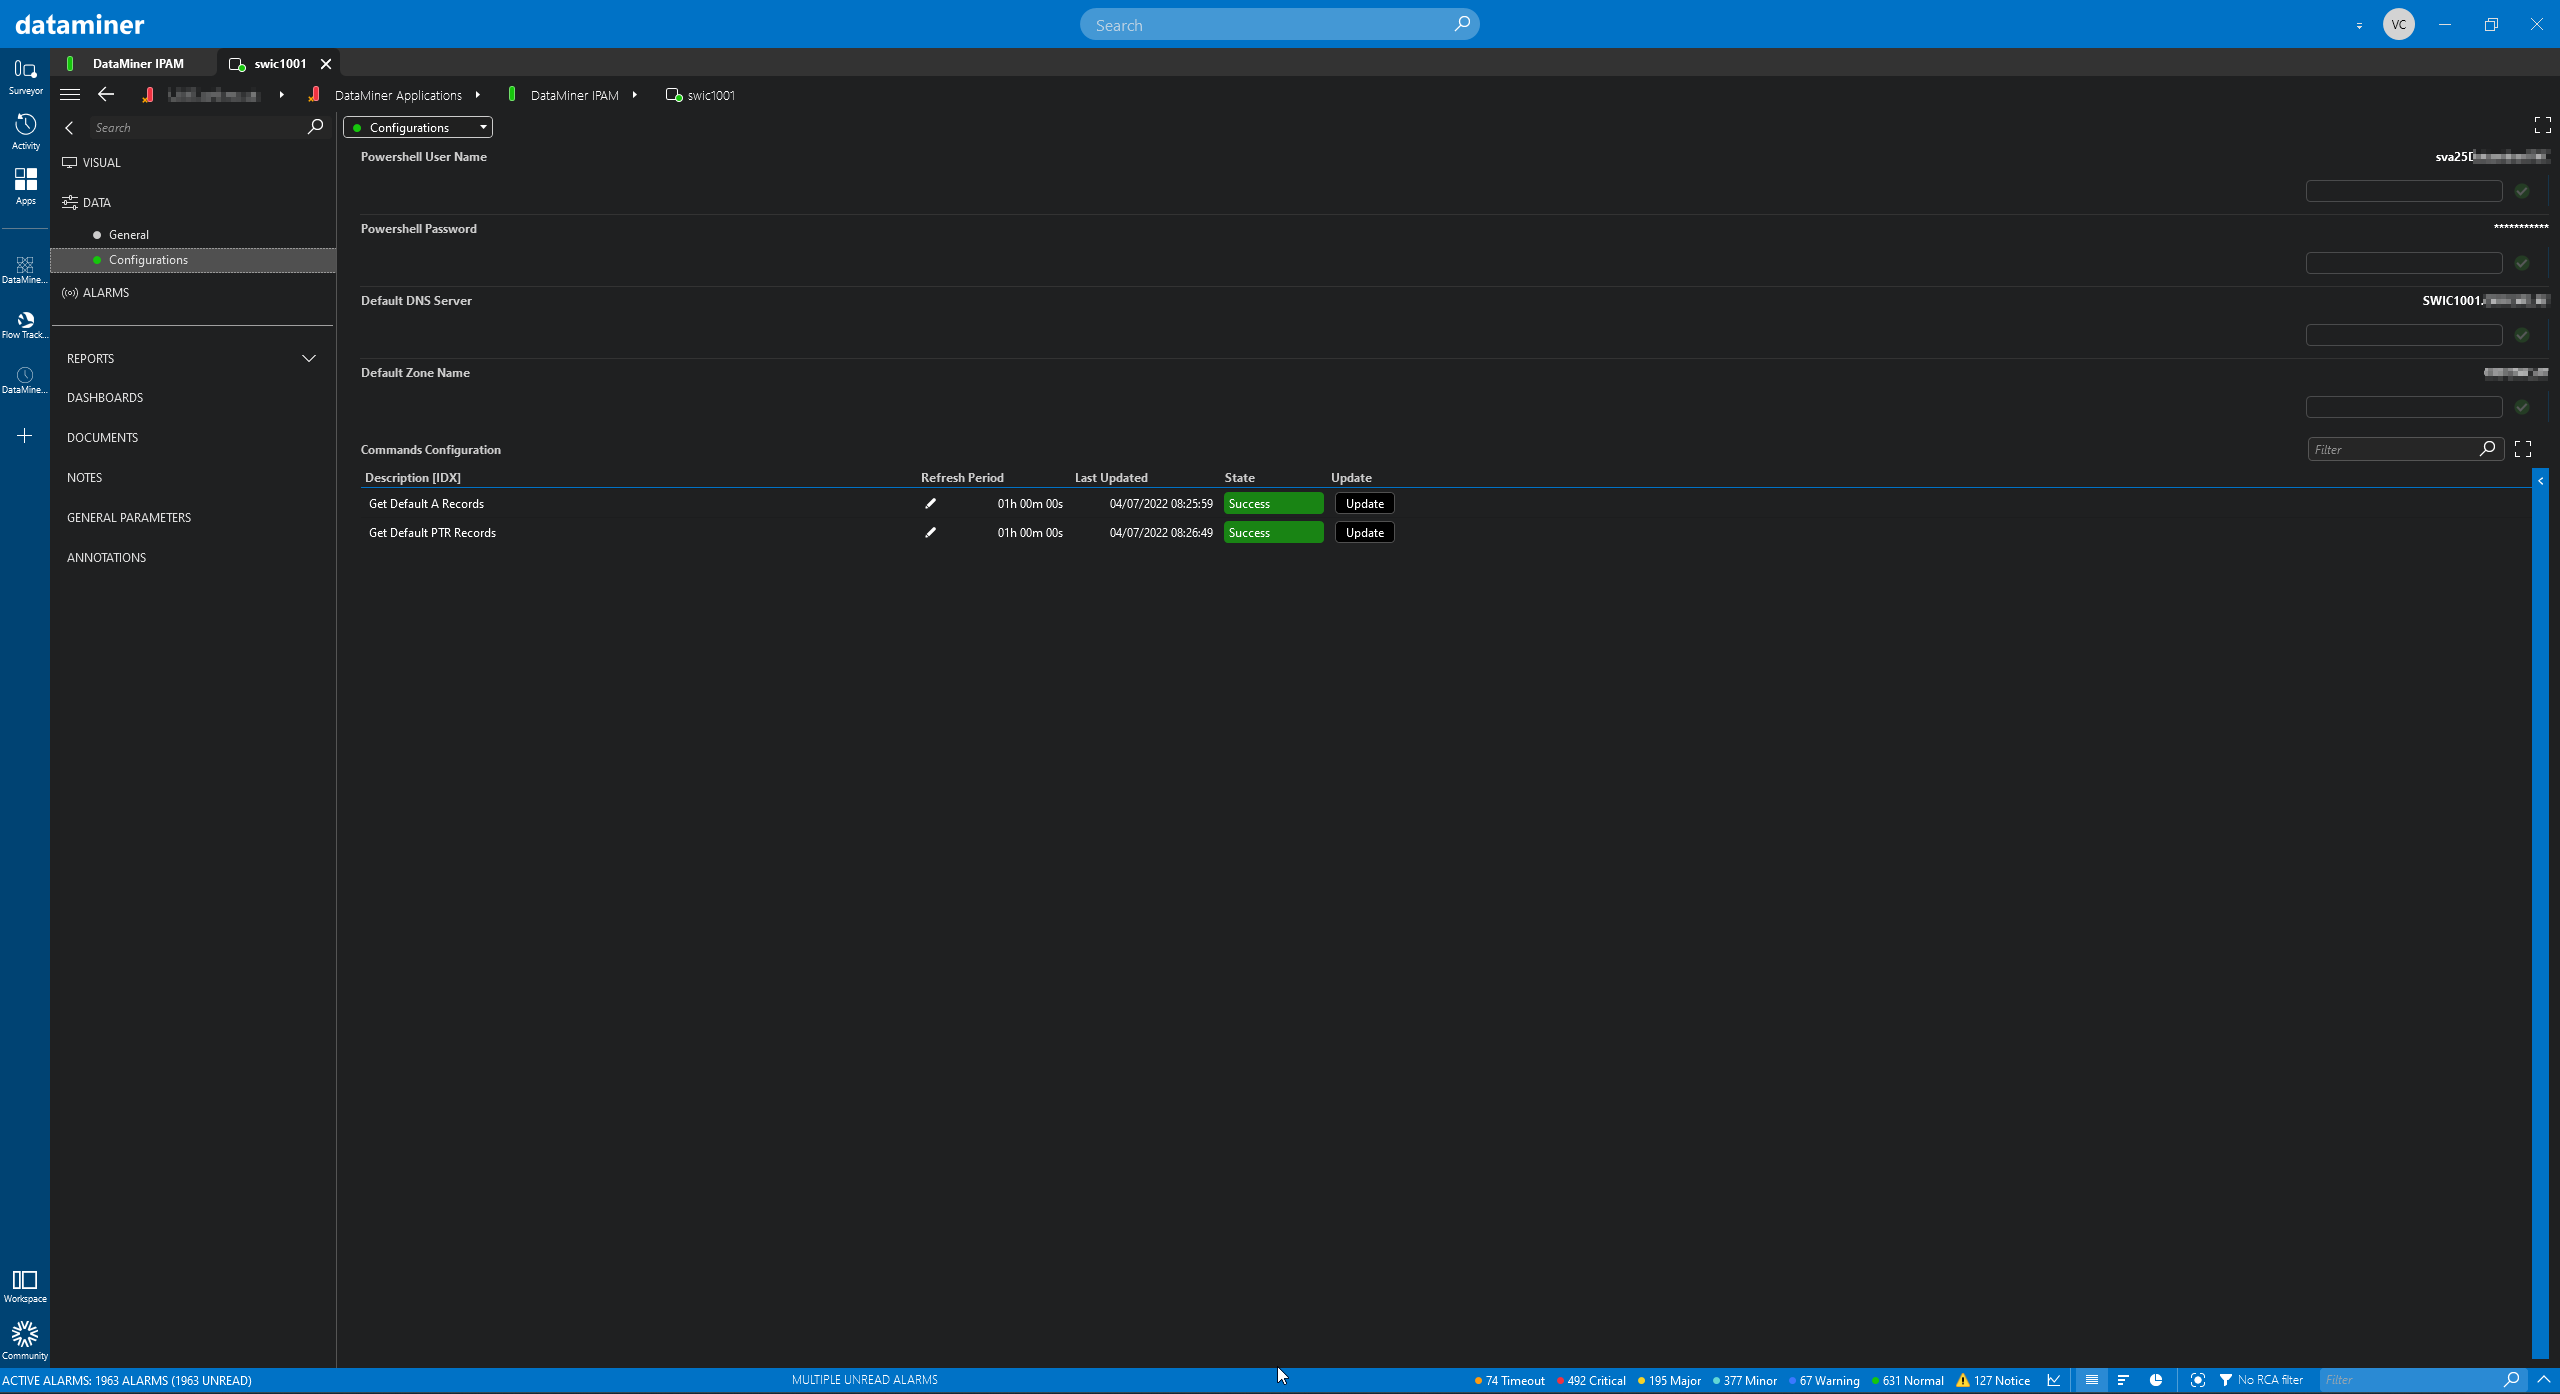Filter alarms by 195 Major
This screenshot has height=1394, width=2560.
(1670, 1380)
